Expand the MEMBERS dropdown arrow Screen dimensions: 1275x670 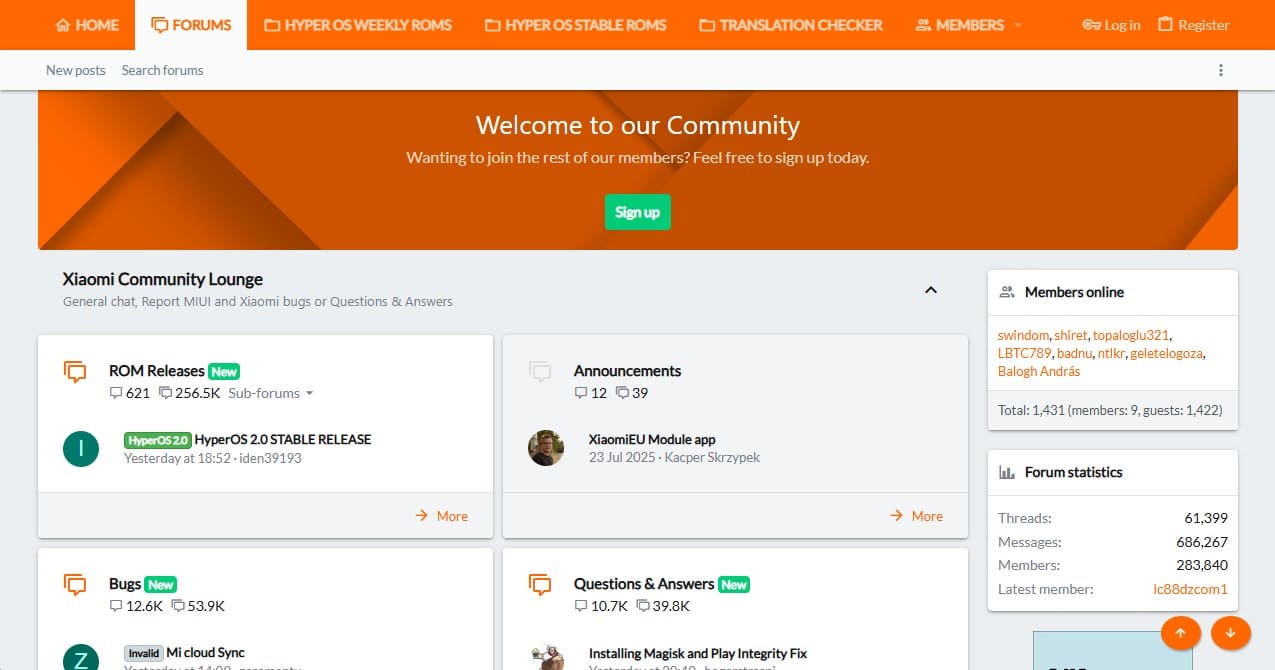[1019, 25]
